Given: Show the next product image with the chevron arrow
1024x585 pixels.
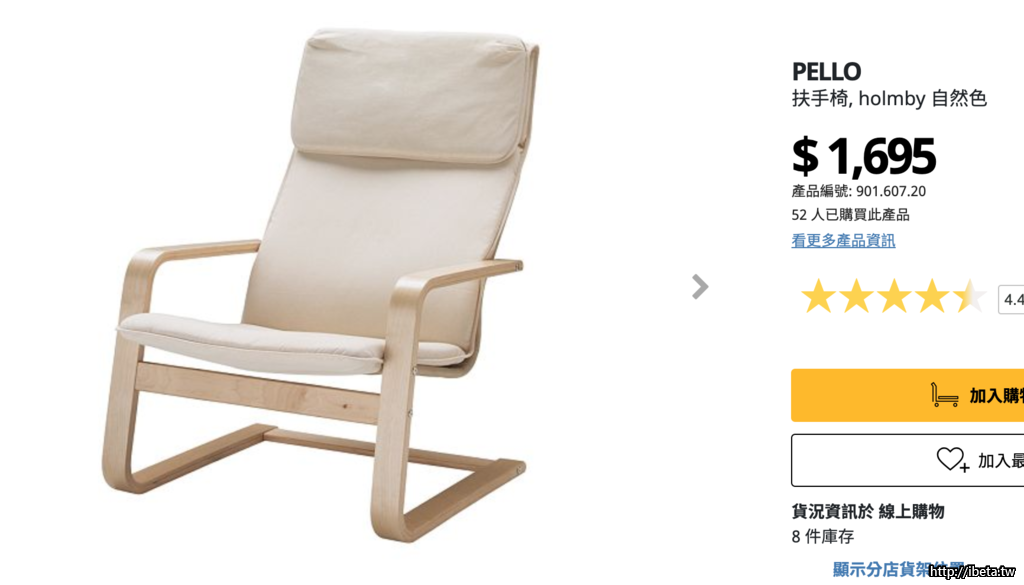Looking at the screenshot, I should (700, 287).
